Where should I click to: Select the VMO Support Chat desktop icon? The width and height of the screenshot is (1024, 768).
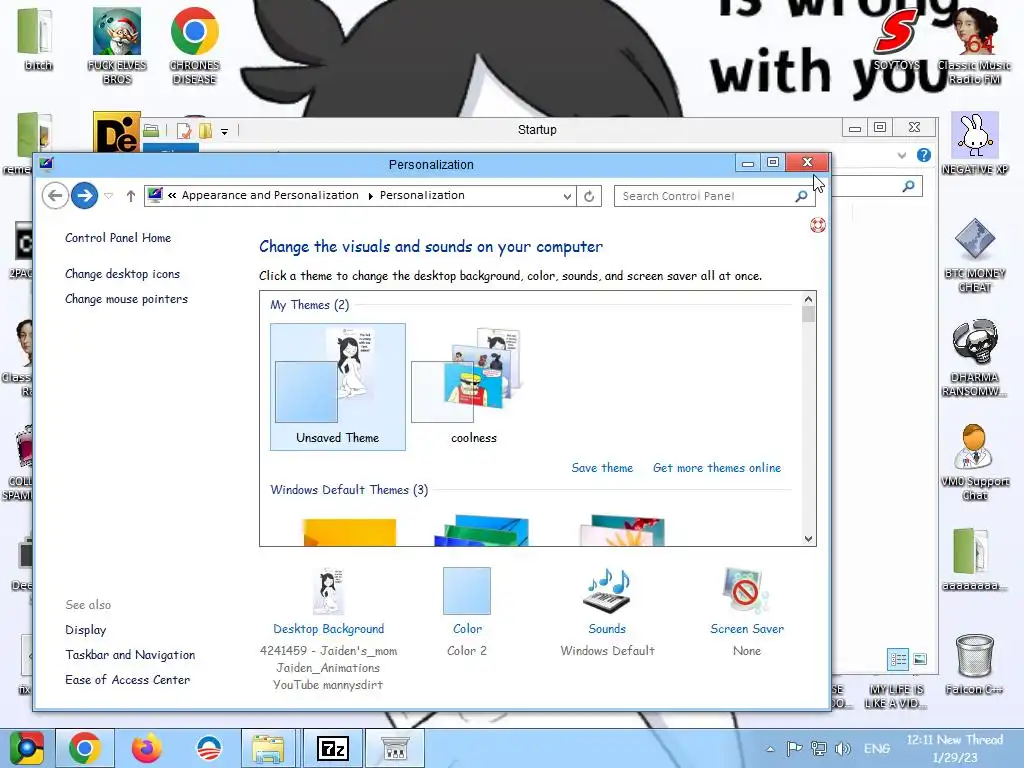[x=974, y=462]
